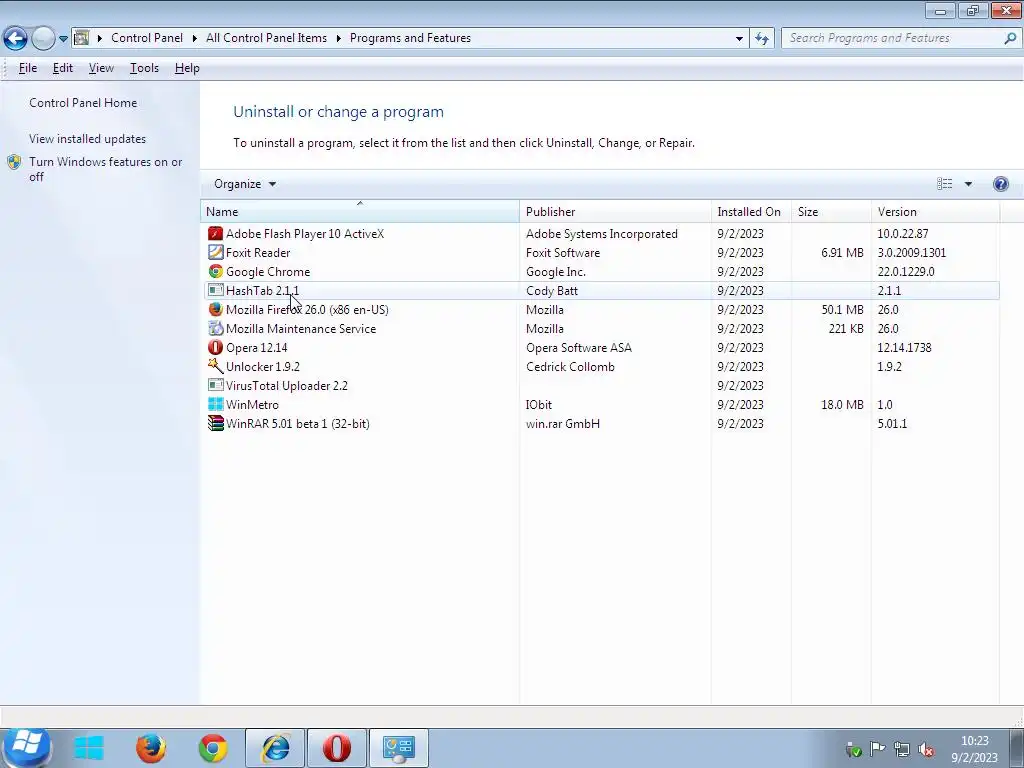
Task: Go to Control Panel Home
Action: point(83,103)
